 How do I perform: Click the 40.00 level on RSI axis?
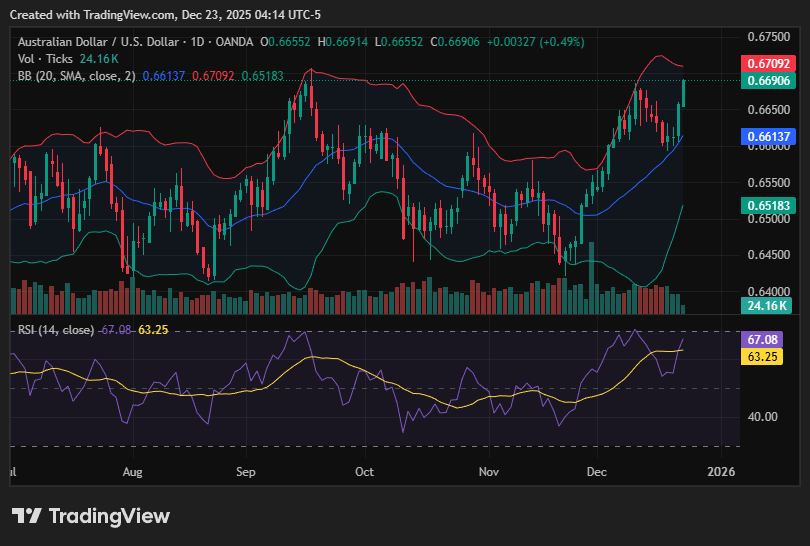tap(762, 417)
